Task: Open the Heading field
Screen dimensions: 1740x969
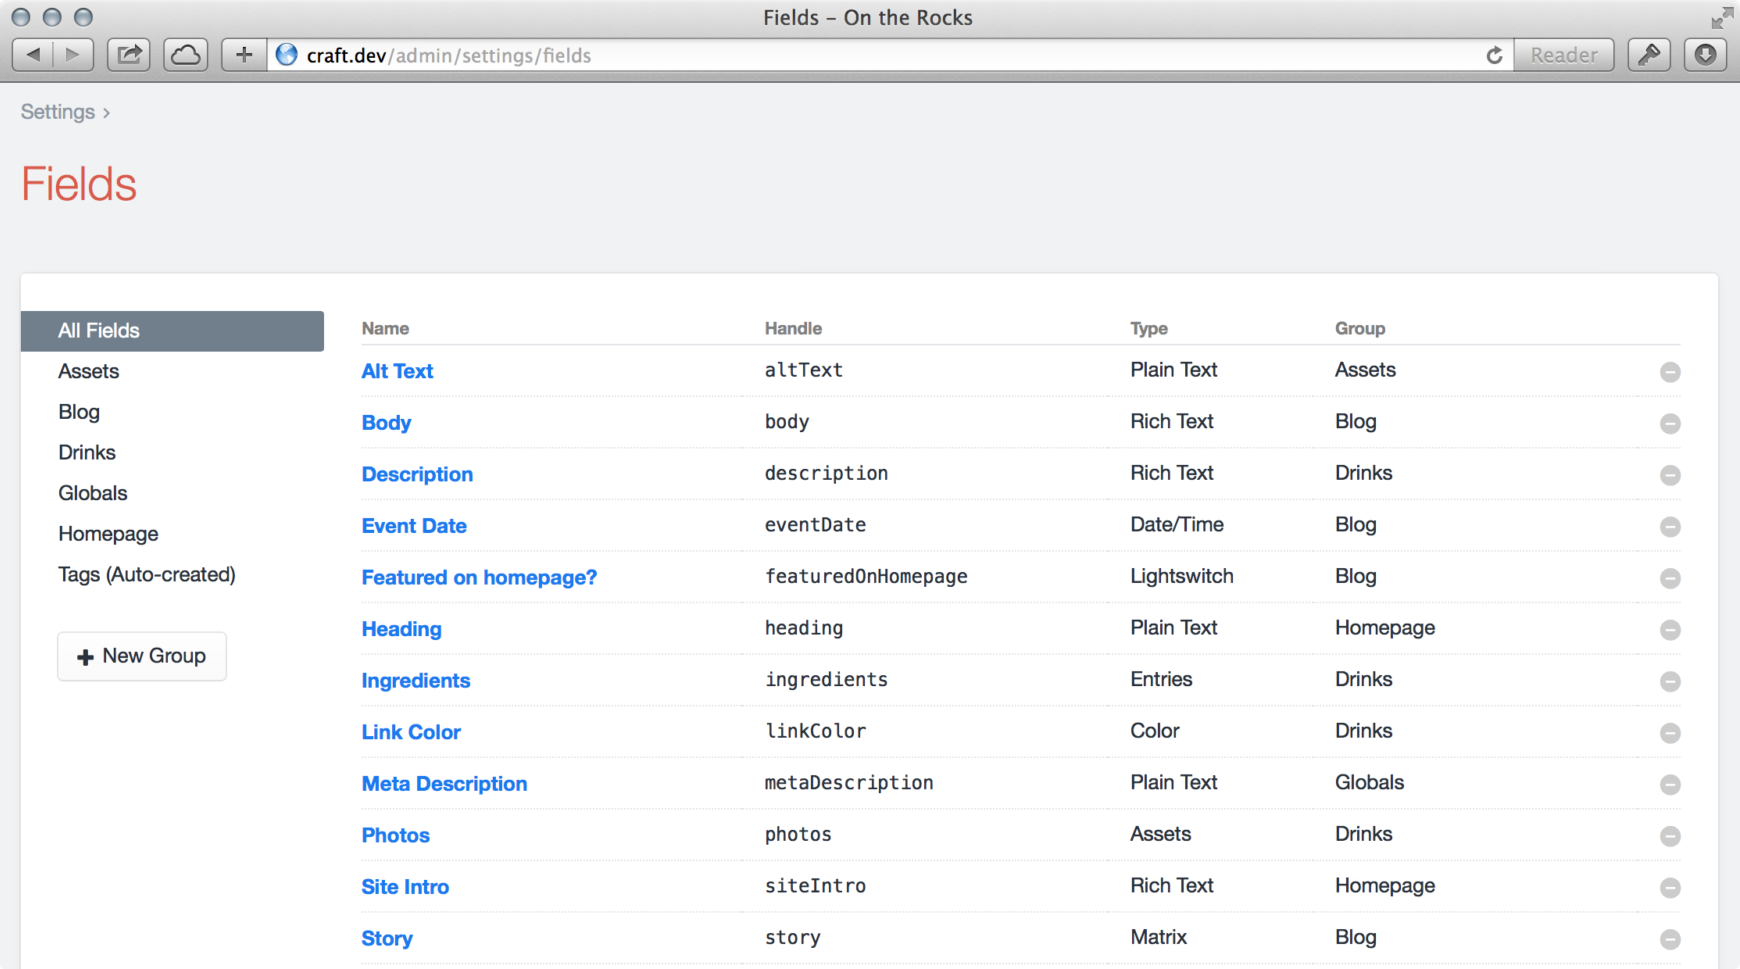Action: pyautogui.click(x=401, y=629)
